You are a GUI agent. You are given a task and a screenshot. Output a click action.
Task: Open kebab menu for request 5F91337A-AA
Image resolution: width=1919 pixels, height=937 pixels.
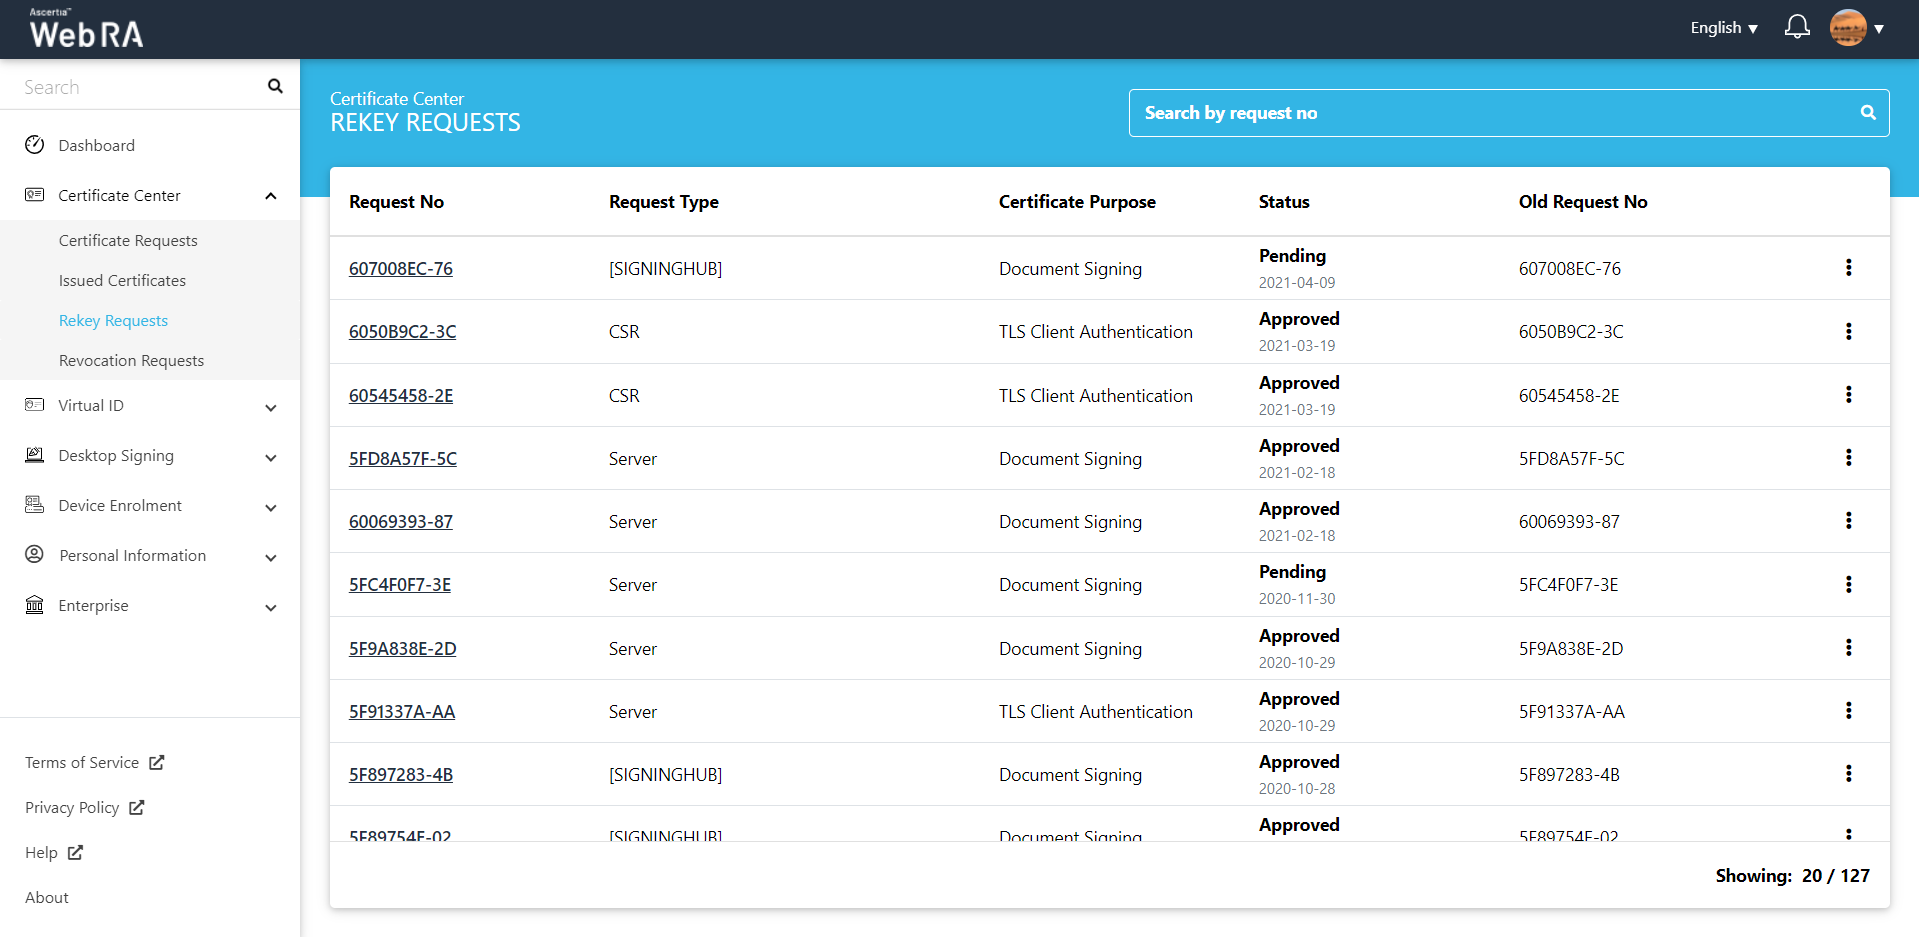[1848, 711]
